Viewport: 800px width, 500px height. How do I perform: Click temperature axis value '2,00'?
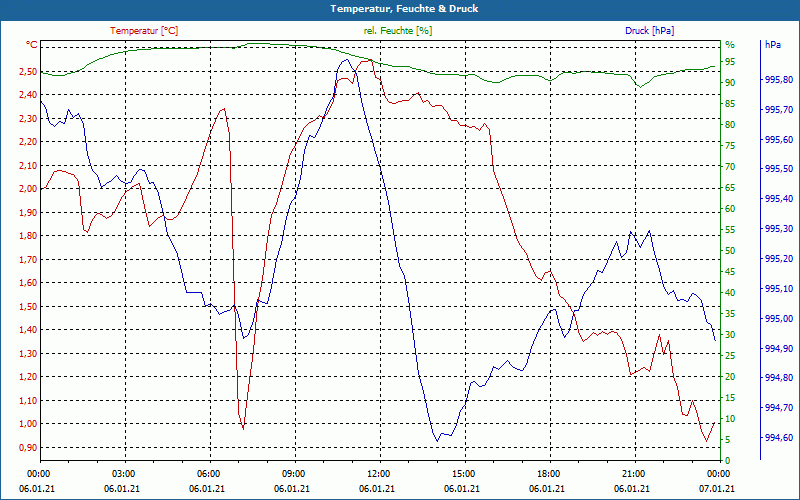[x=28, y=189]
